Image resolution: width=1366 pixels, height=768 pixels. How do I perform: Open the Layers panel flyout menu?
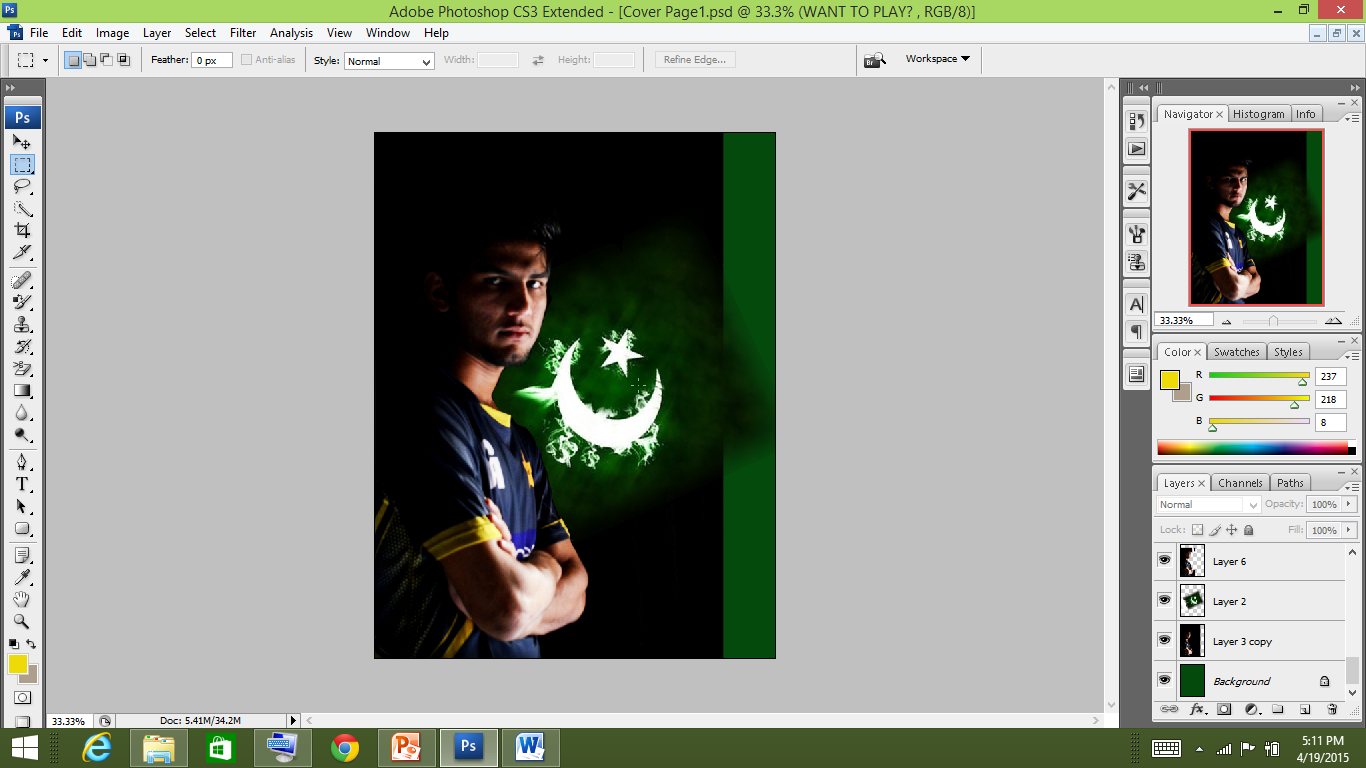(x=1353, y=487)
